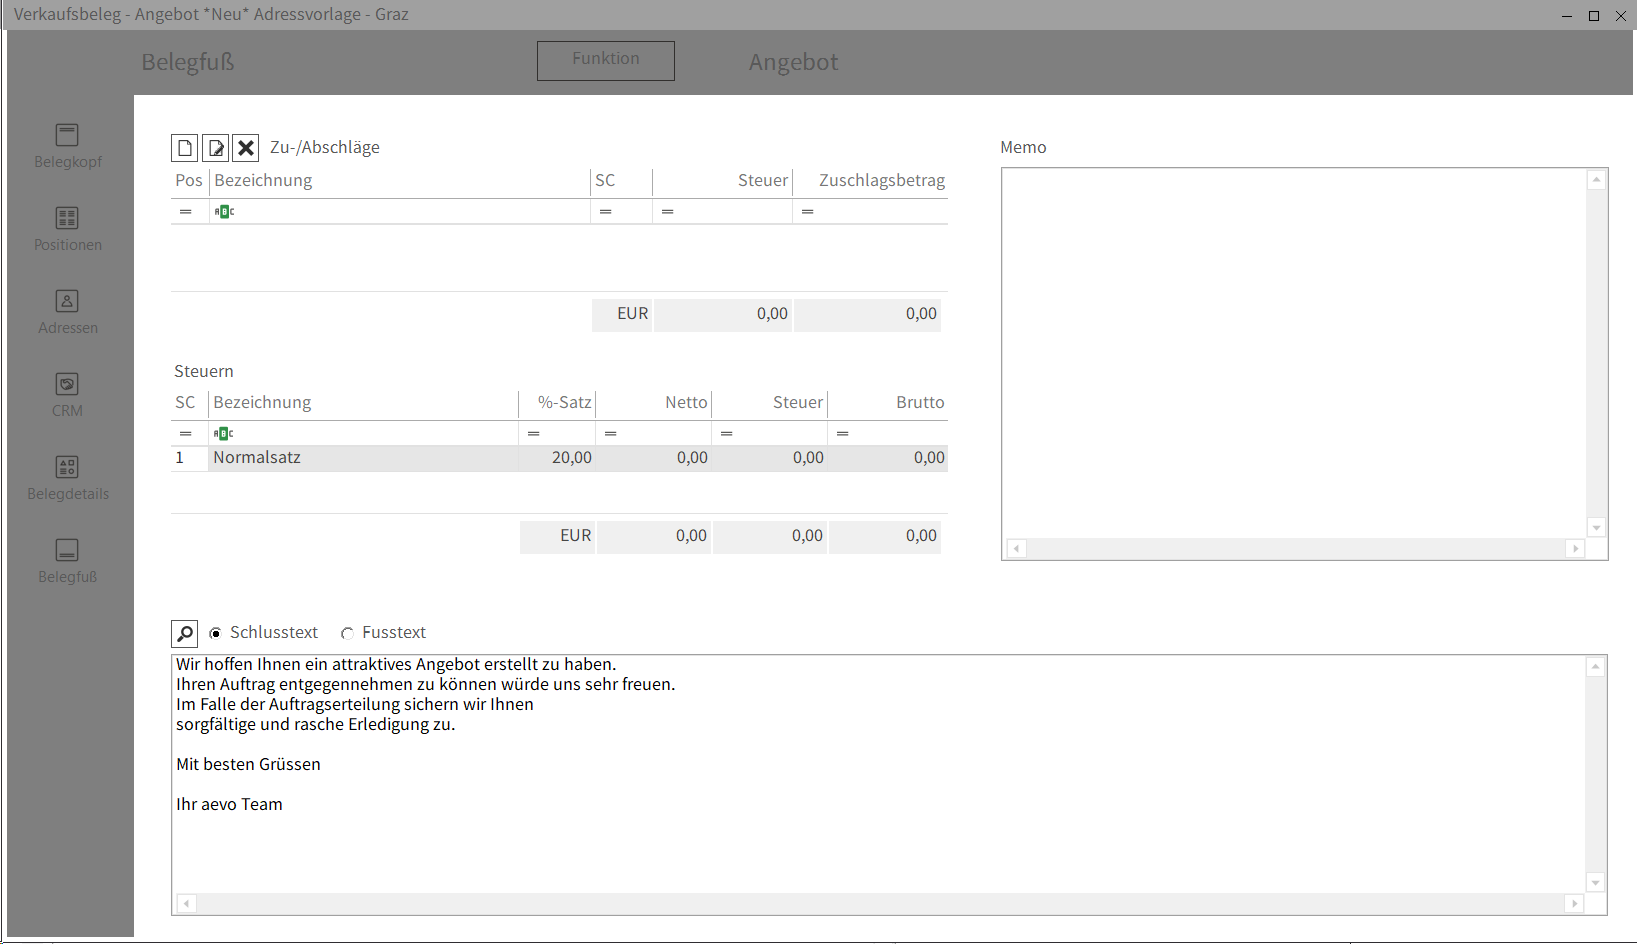
Task: Click Bezeichnung filter field in Zu-/Abschläge
Action: coord(400,212)
